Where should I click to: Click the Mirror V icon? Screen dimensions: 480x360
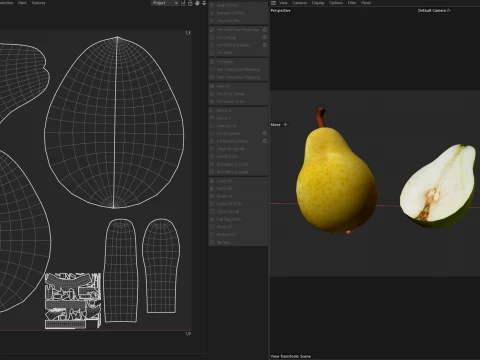point(212,118)
